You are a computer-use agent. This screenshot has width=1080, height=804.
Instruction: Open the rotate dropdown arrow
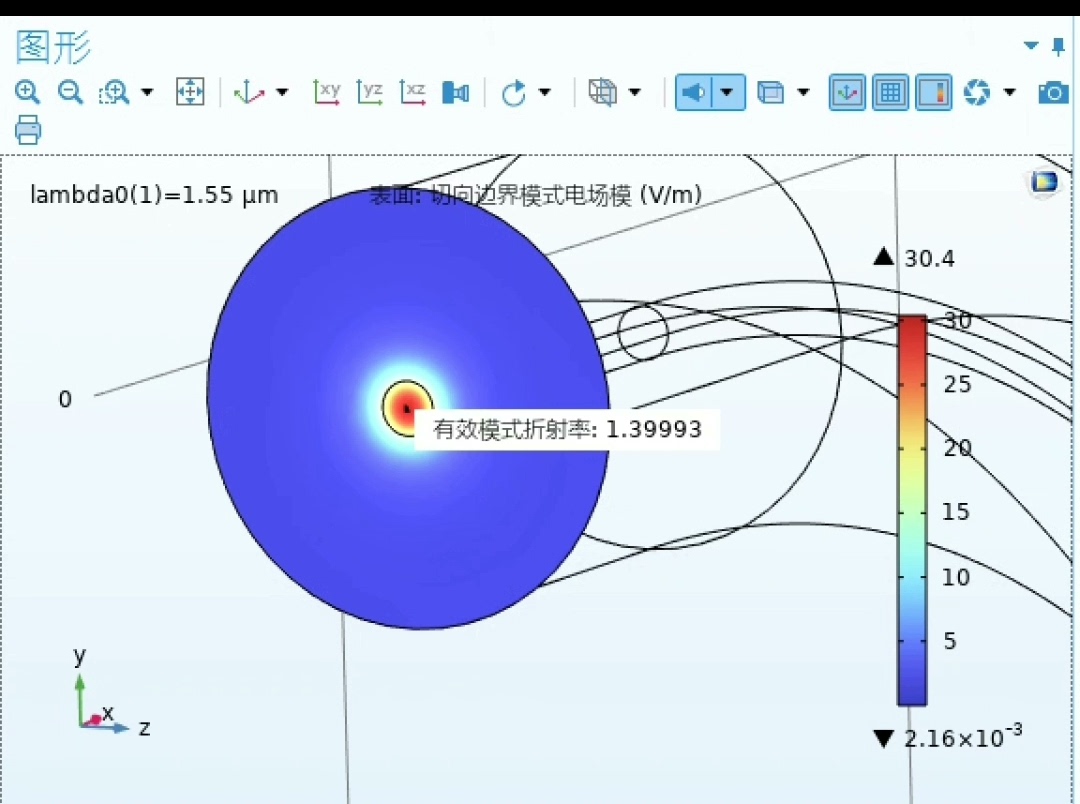(x=545, y=92)
